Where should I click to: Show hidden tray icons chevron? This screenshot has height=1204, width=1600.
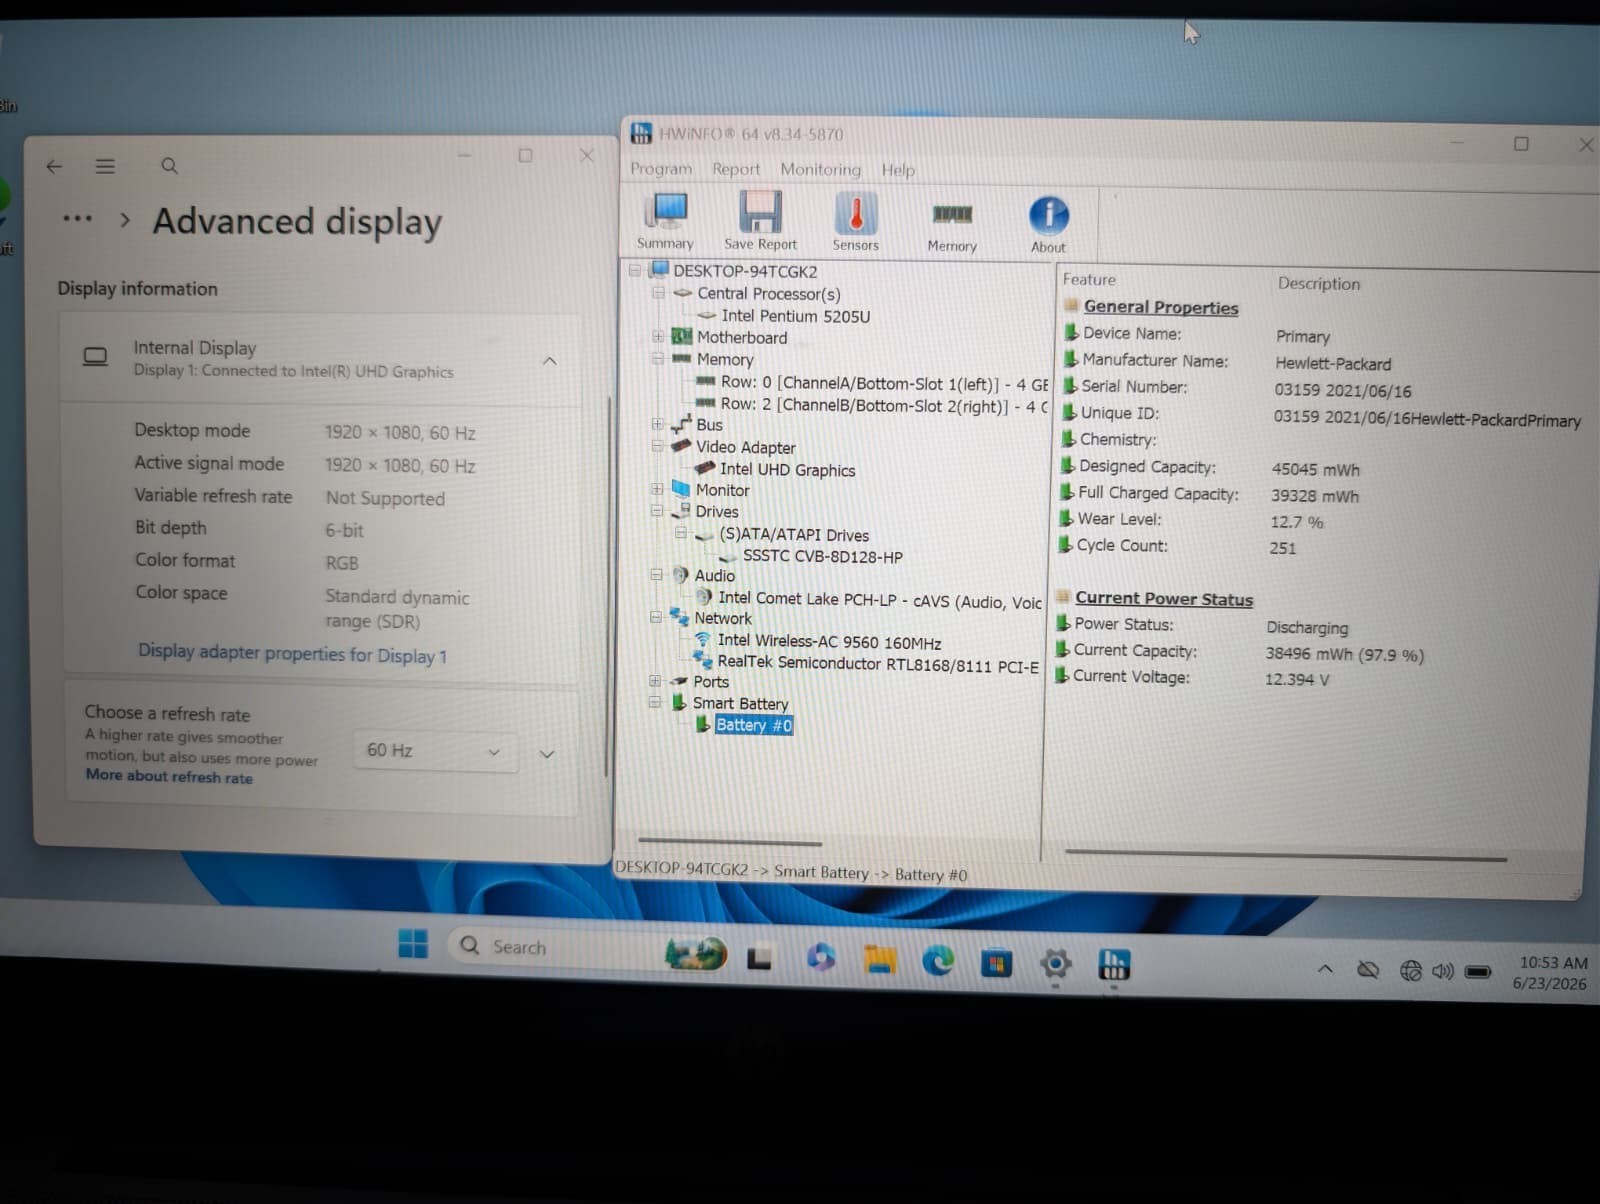[1325, 968]
